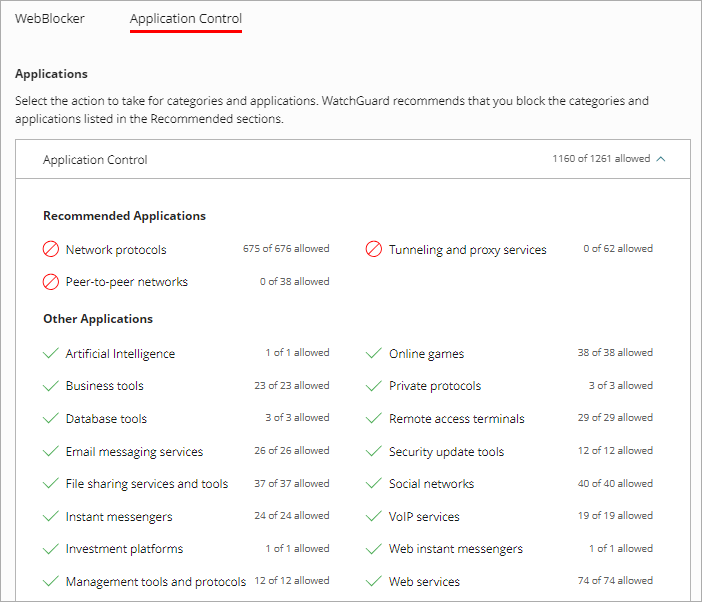Expand the Network protocols category
702x602 pixels.
(116, 250)
